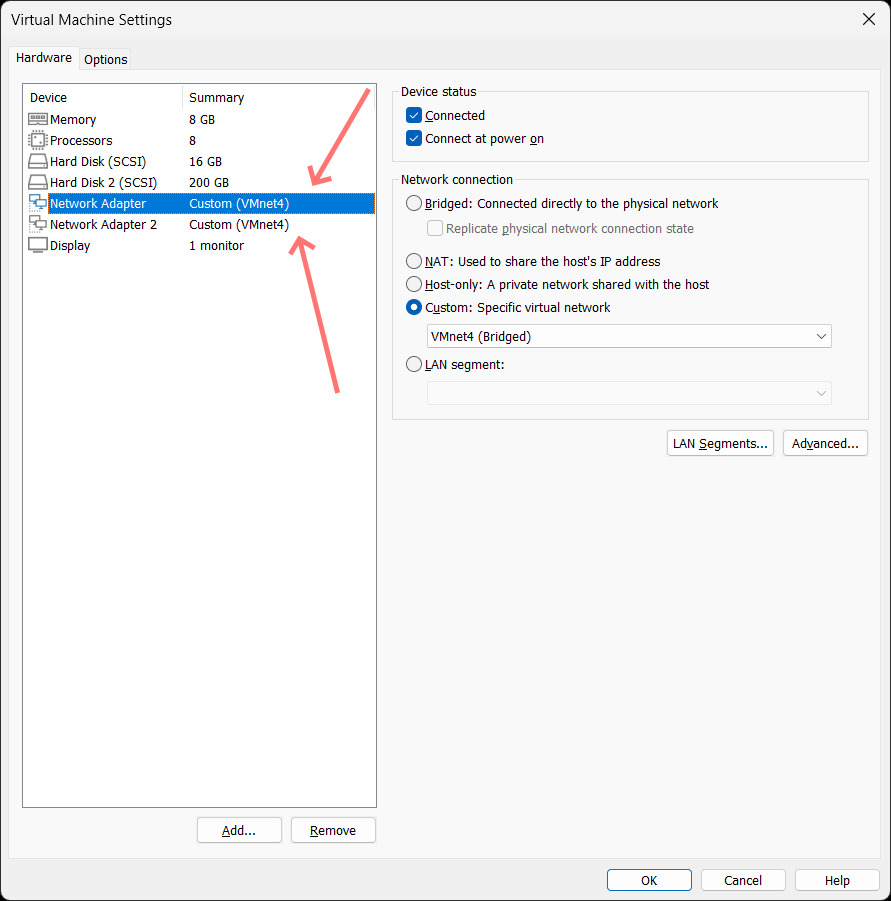Click the Add hardware button

239,830
